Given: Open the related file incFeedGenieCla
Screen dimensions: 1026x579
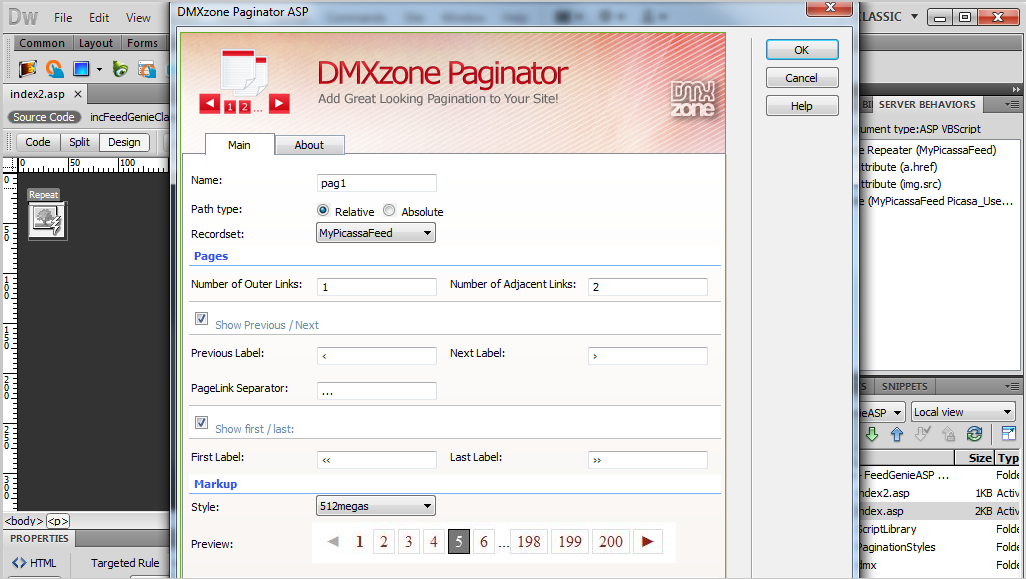Looking at the screenshot, I should click(x=130, y=117).
